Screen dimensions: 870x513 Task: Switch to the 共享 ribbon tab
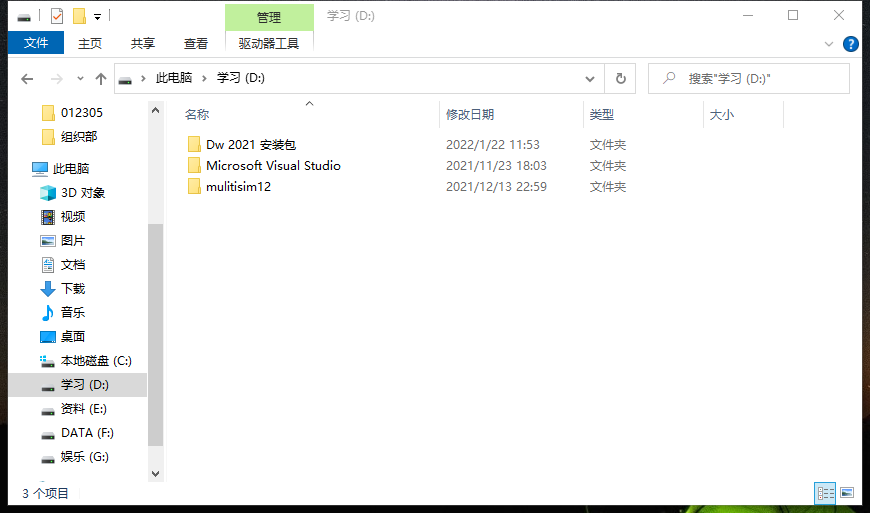[x=143, y=43]
